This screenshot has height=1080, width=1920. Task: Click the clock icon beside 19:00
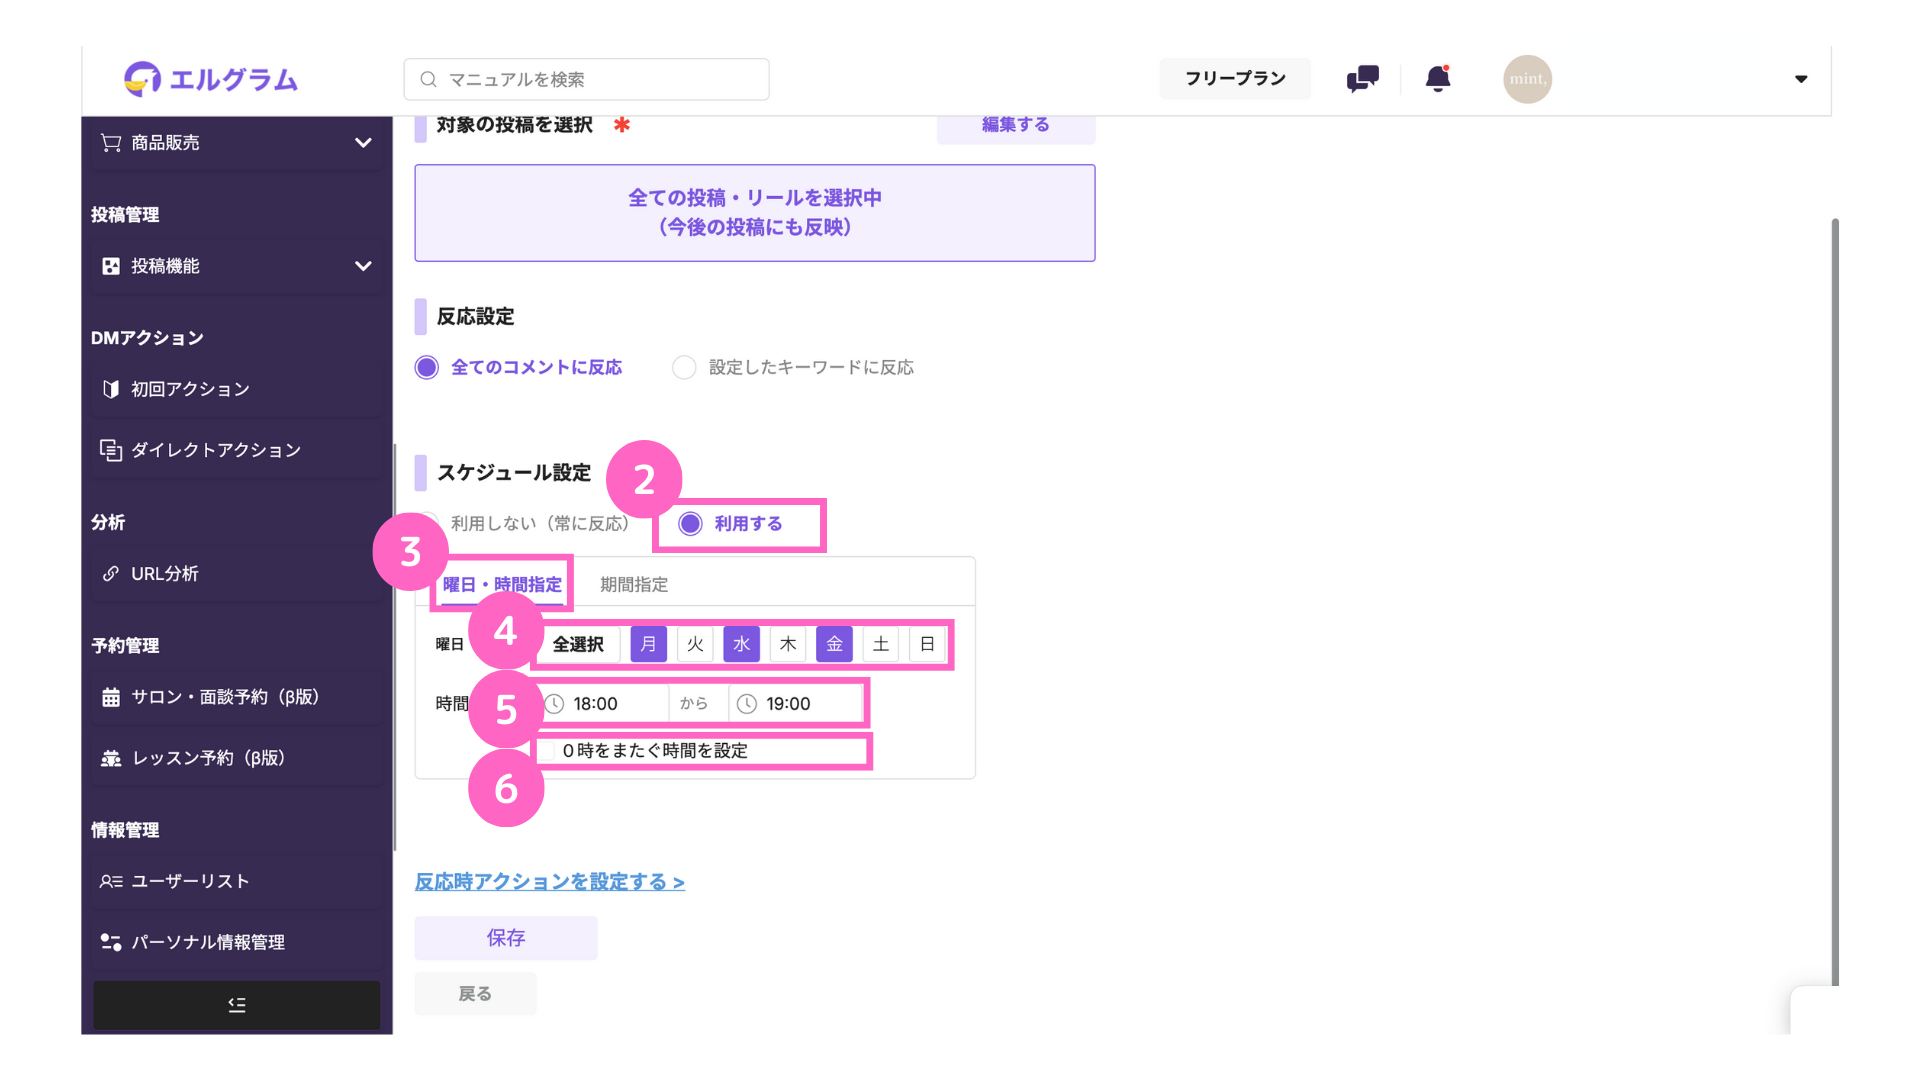(747, 704)
